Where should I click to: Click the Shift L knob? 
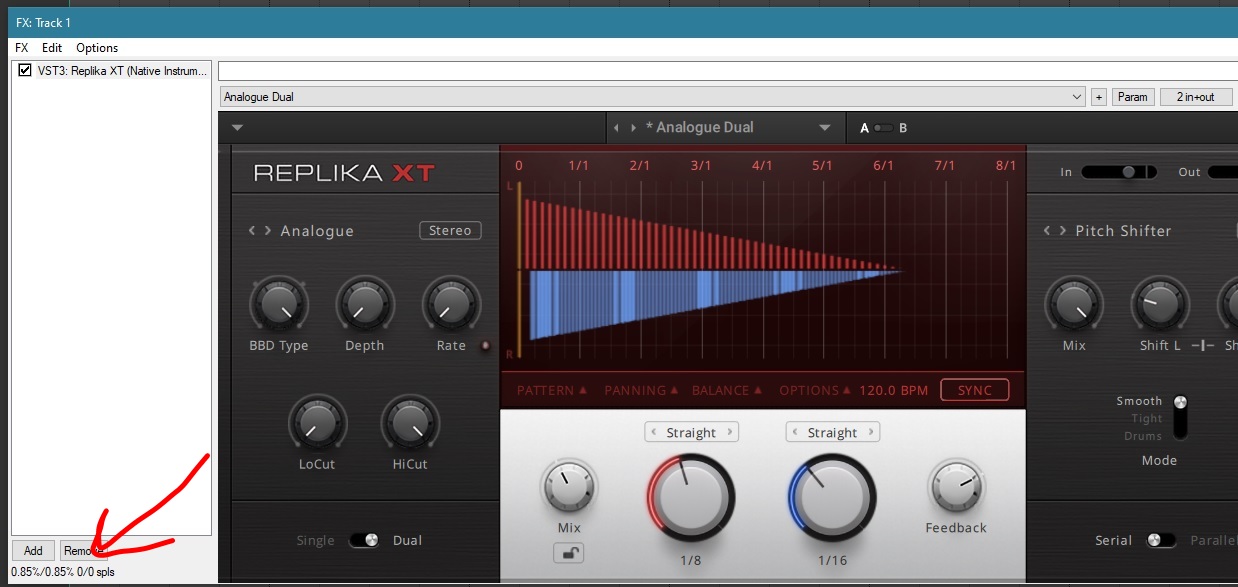1160,305
